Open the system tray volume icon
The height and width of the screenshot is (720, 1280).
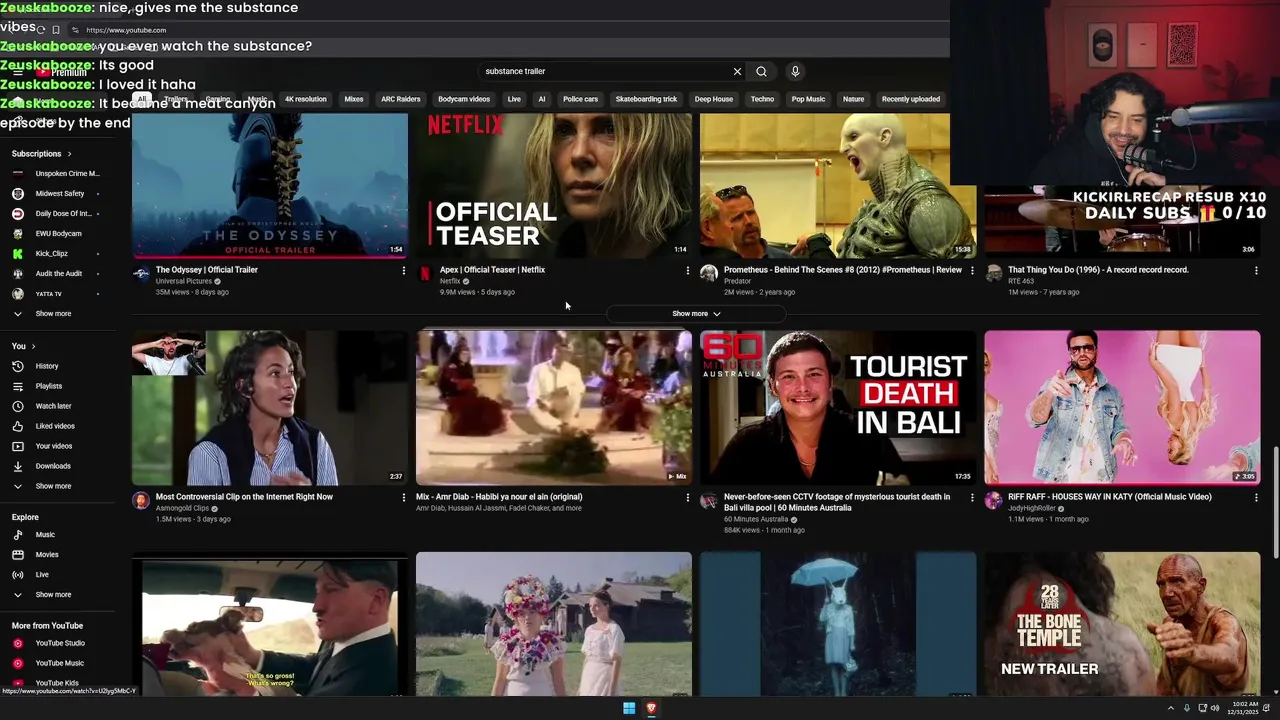pyautogui.click(x=1215, y=708)
